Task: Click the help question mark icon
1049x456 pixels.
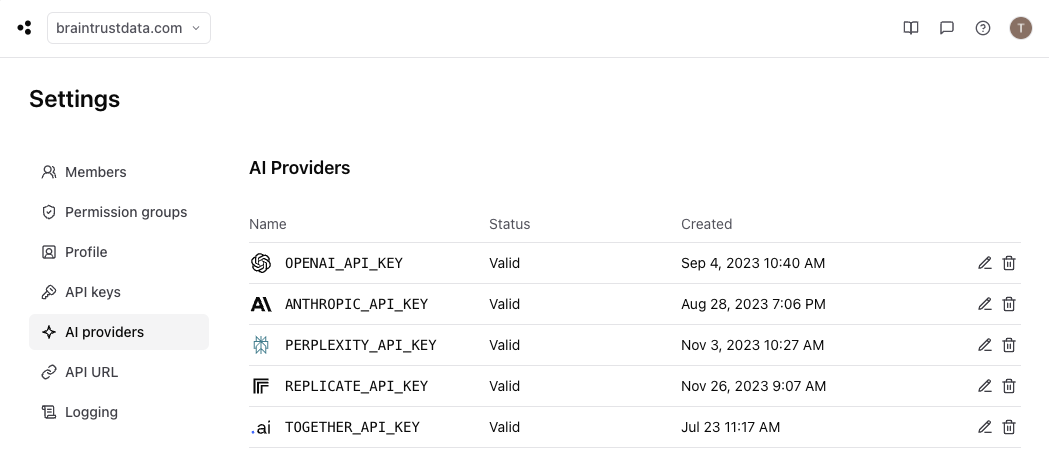Action: tap(983, 28)
